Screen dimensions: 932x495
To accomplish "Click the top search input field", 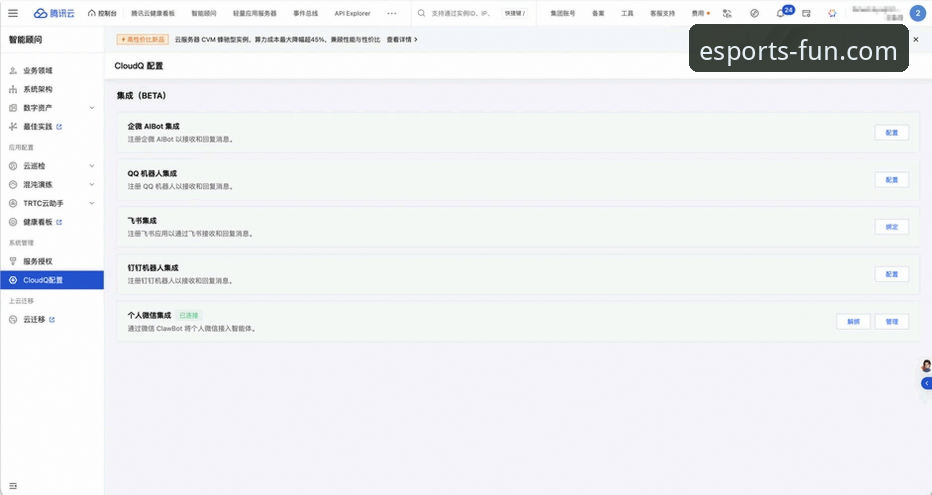I will click(x=463, y=13).
